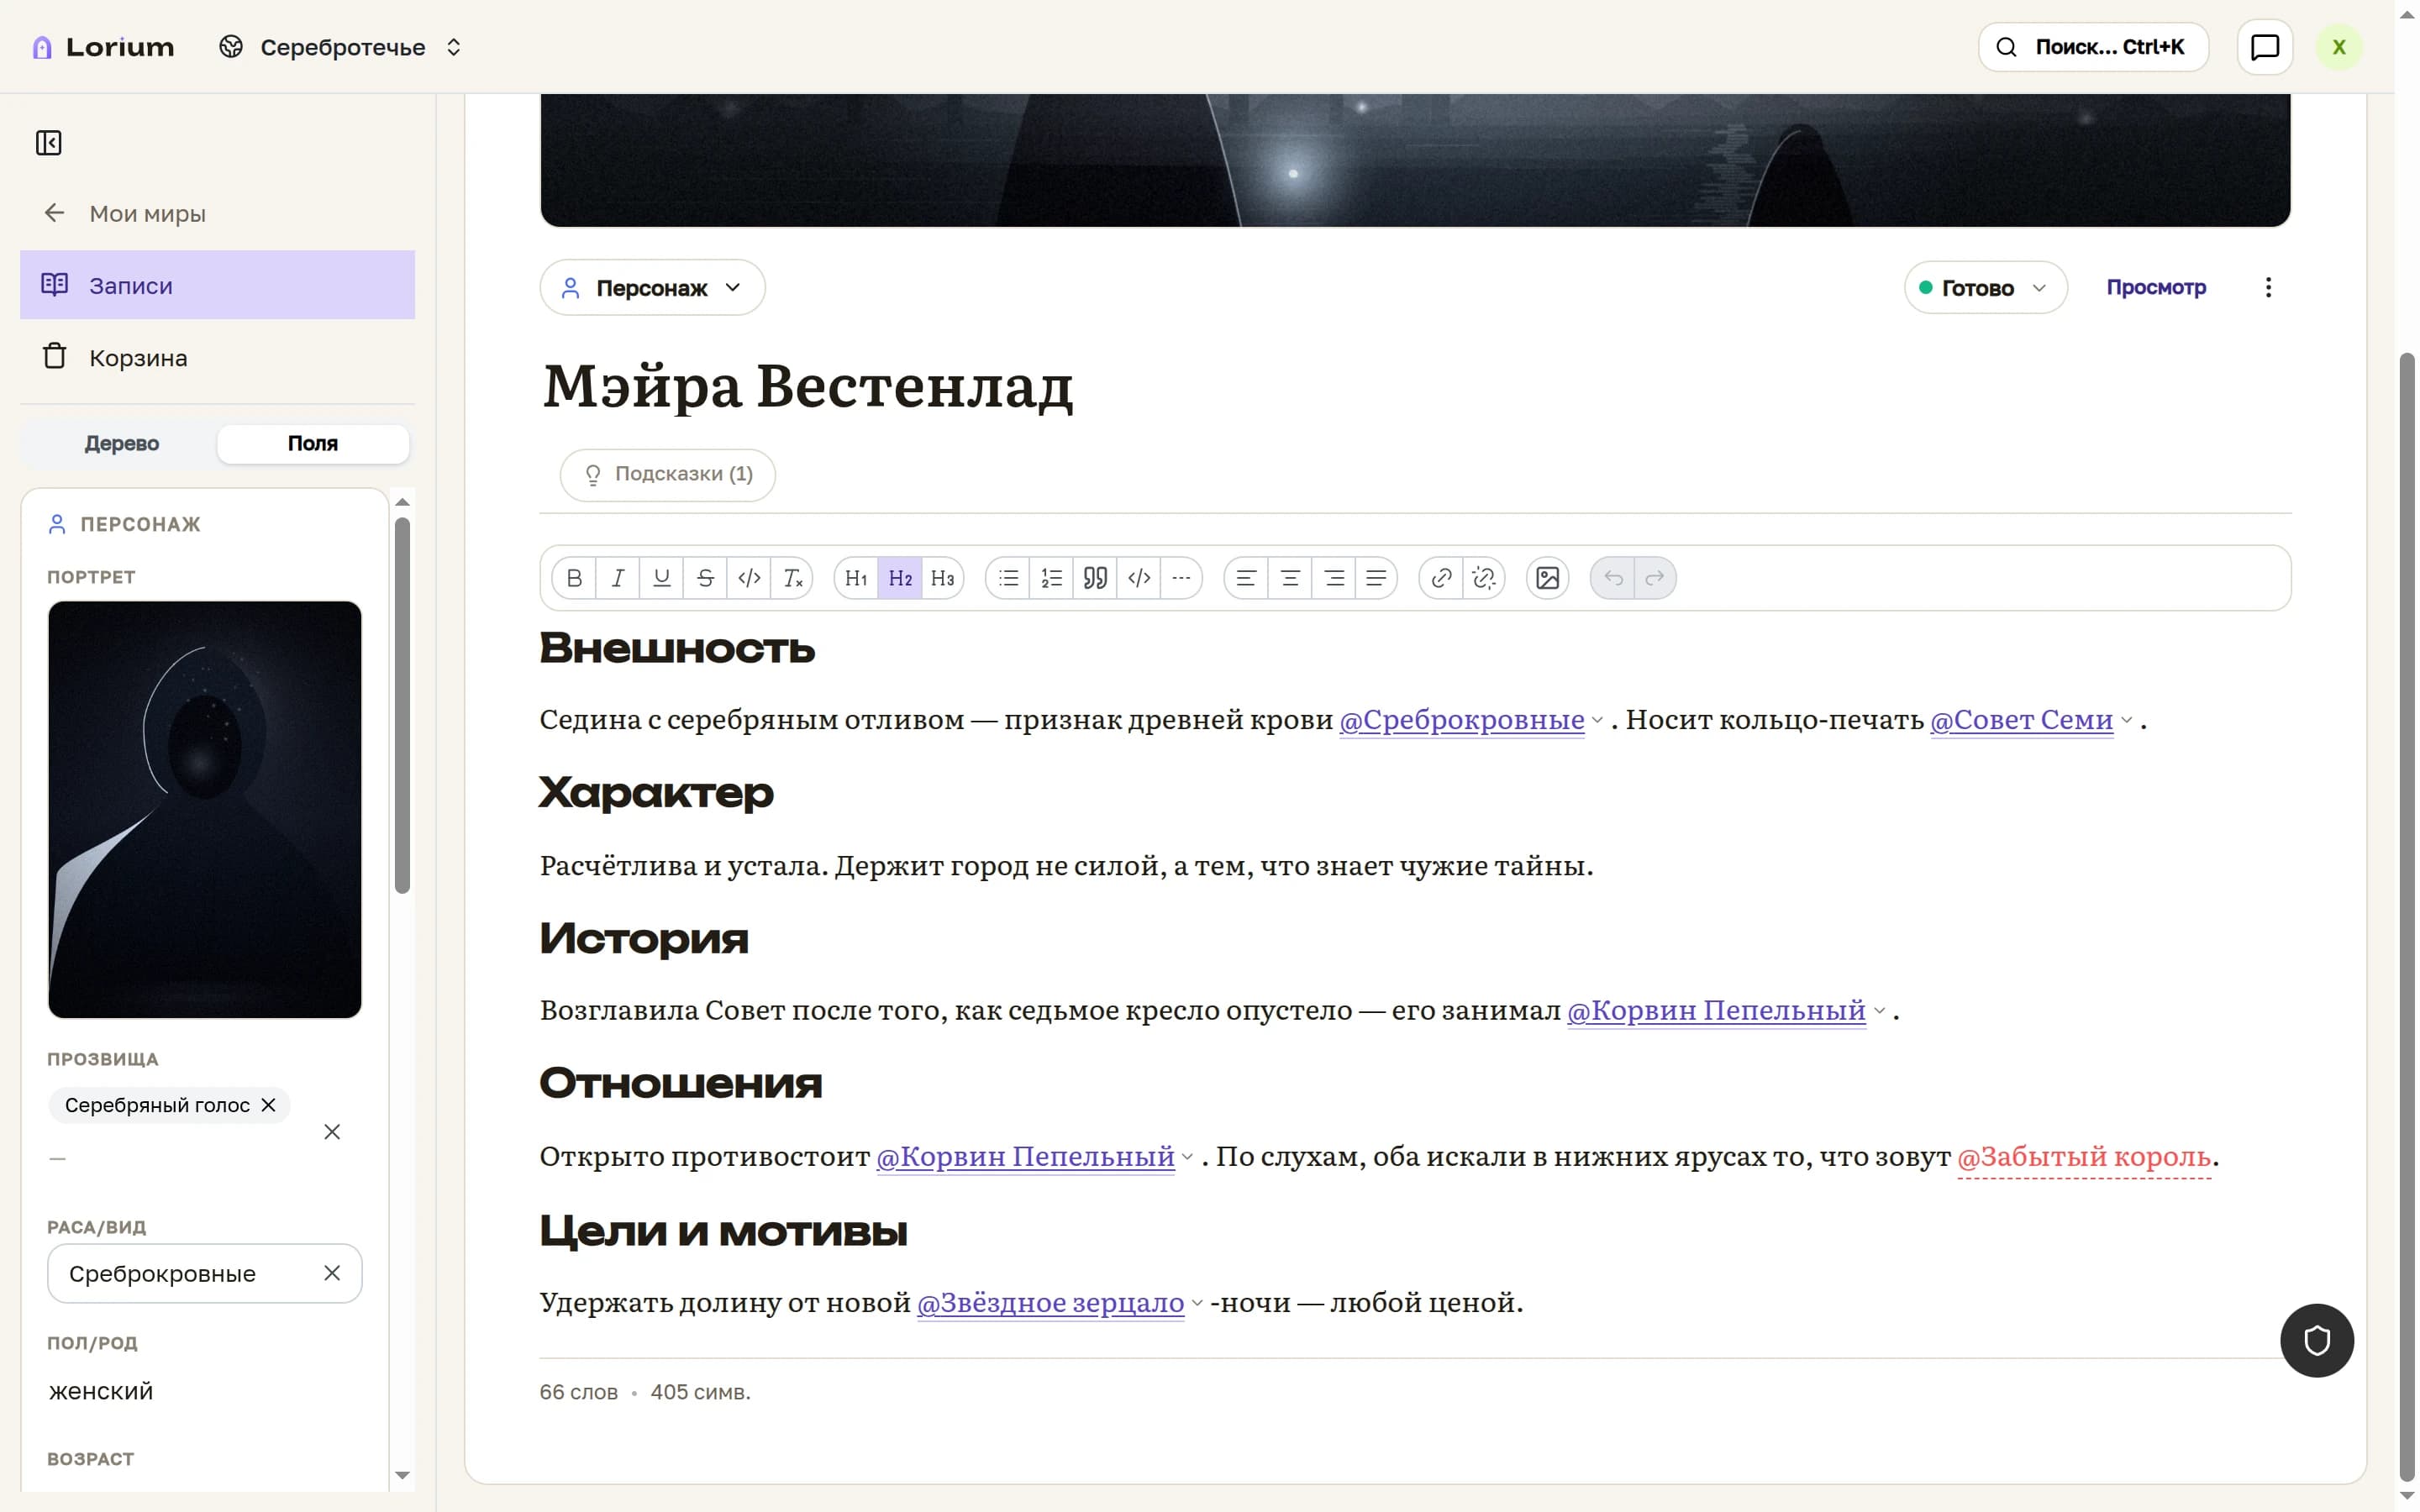Viewport: 2420px width, 1512px height.
Task: Insert a link
Action: click(x=1441, y=578)
